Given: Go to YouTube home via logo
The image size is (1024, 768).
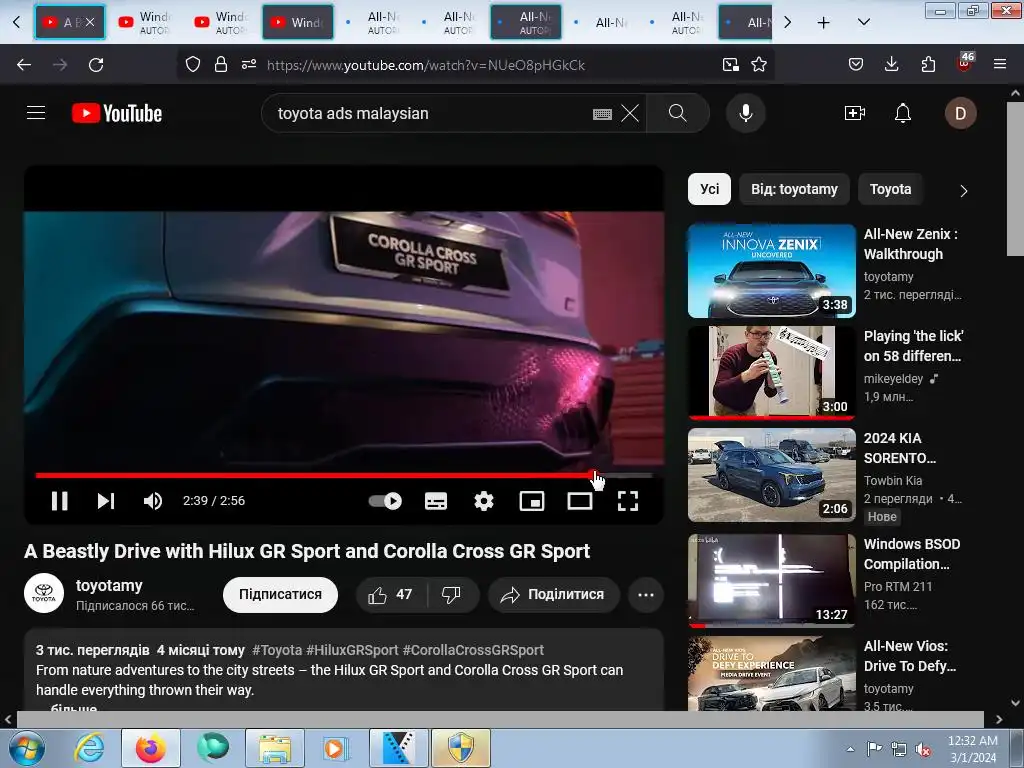Looking at the screenshot, I should (x=117, y=113).
